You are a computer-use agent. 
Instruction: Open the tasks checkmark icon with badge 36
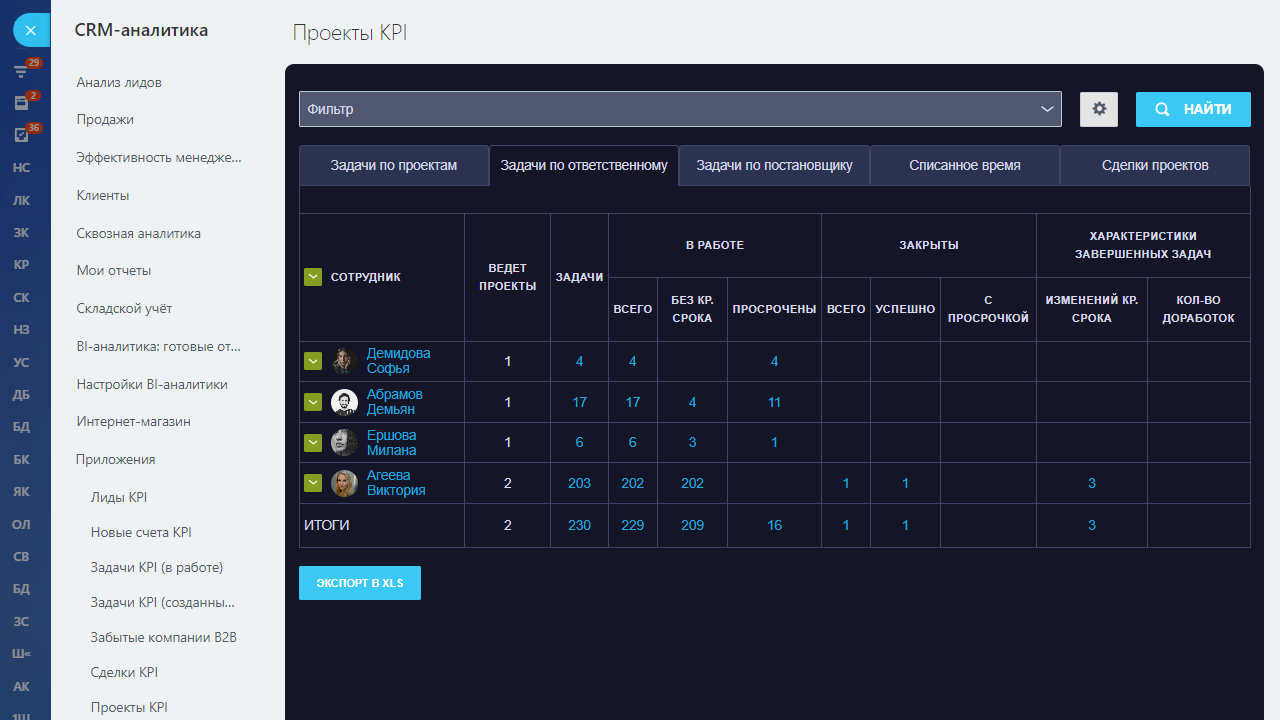coord(22,134)
